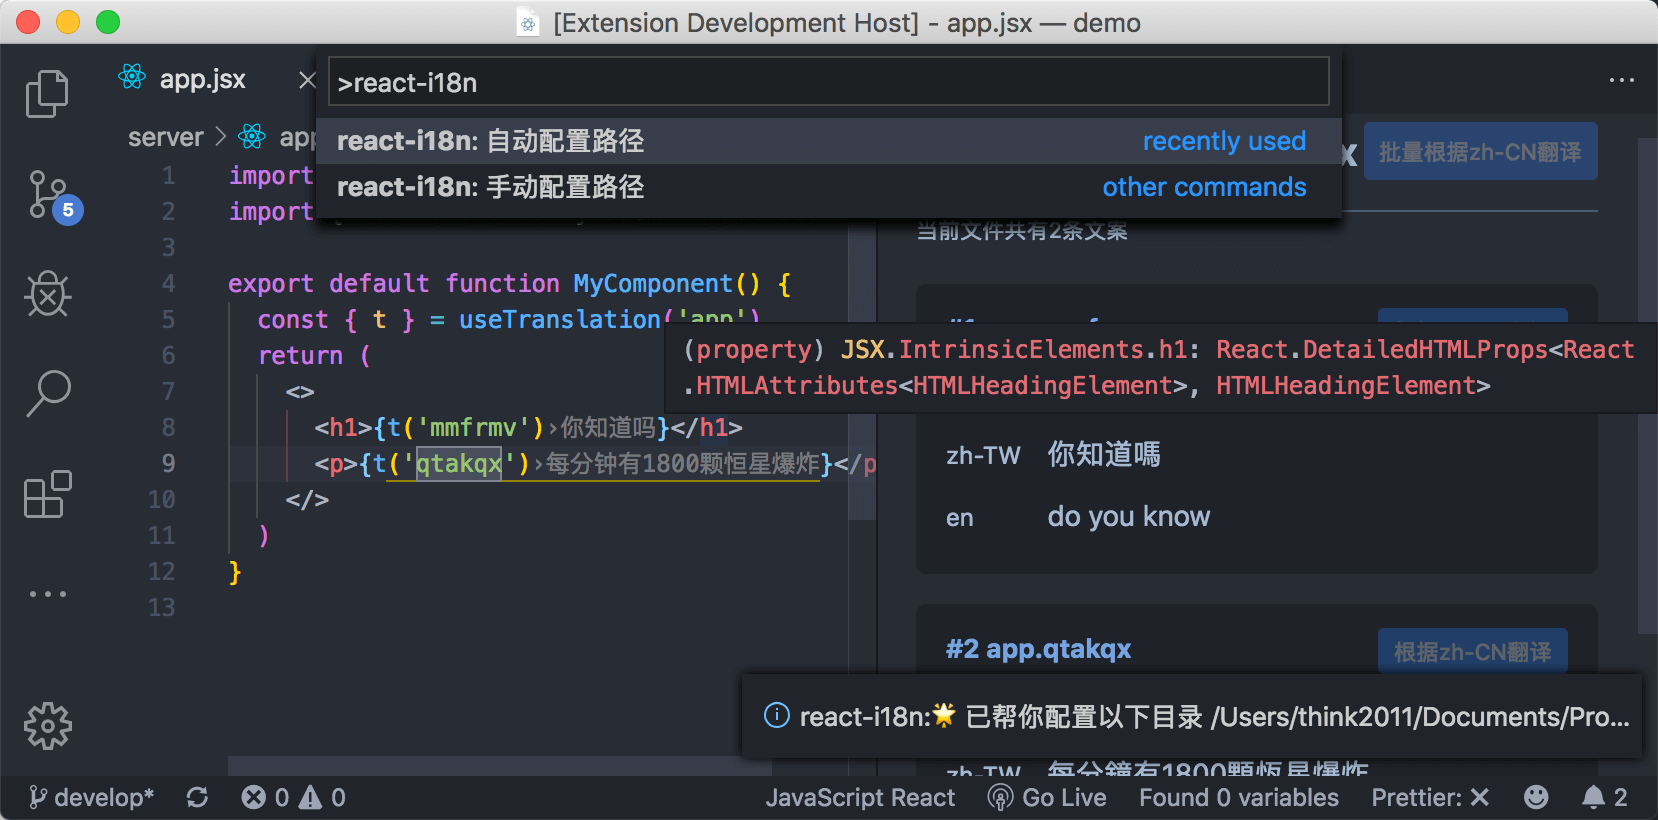Open Problems via errors count icon
Image resolution: width=1658 pixels, height=820 pixels.
click(254, 797)
